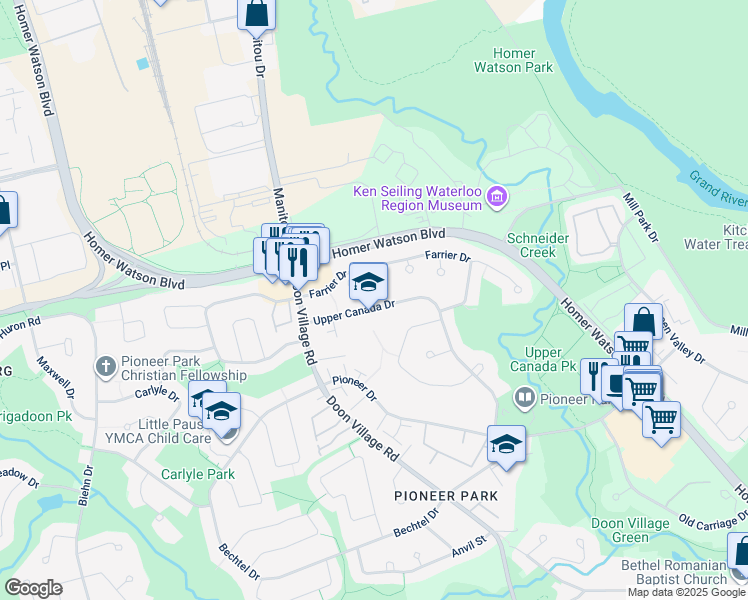Image resolution: width=748 pixels, height=600 pixels.
Task: Click the Carlyle Park label
Action: (x=198, y=475)
